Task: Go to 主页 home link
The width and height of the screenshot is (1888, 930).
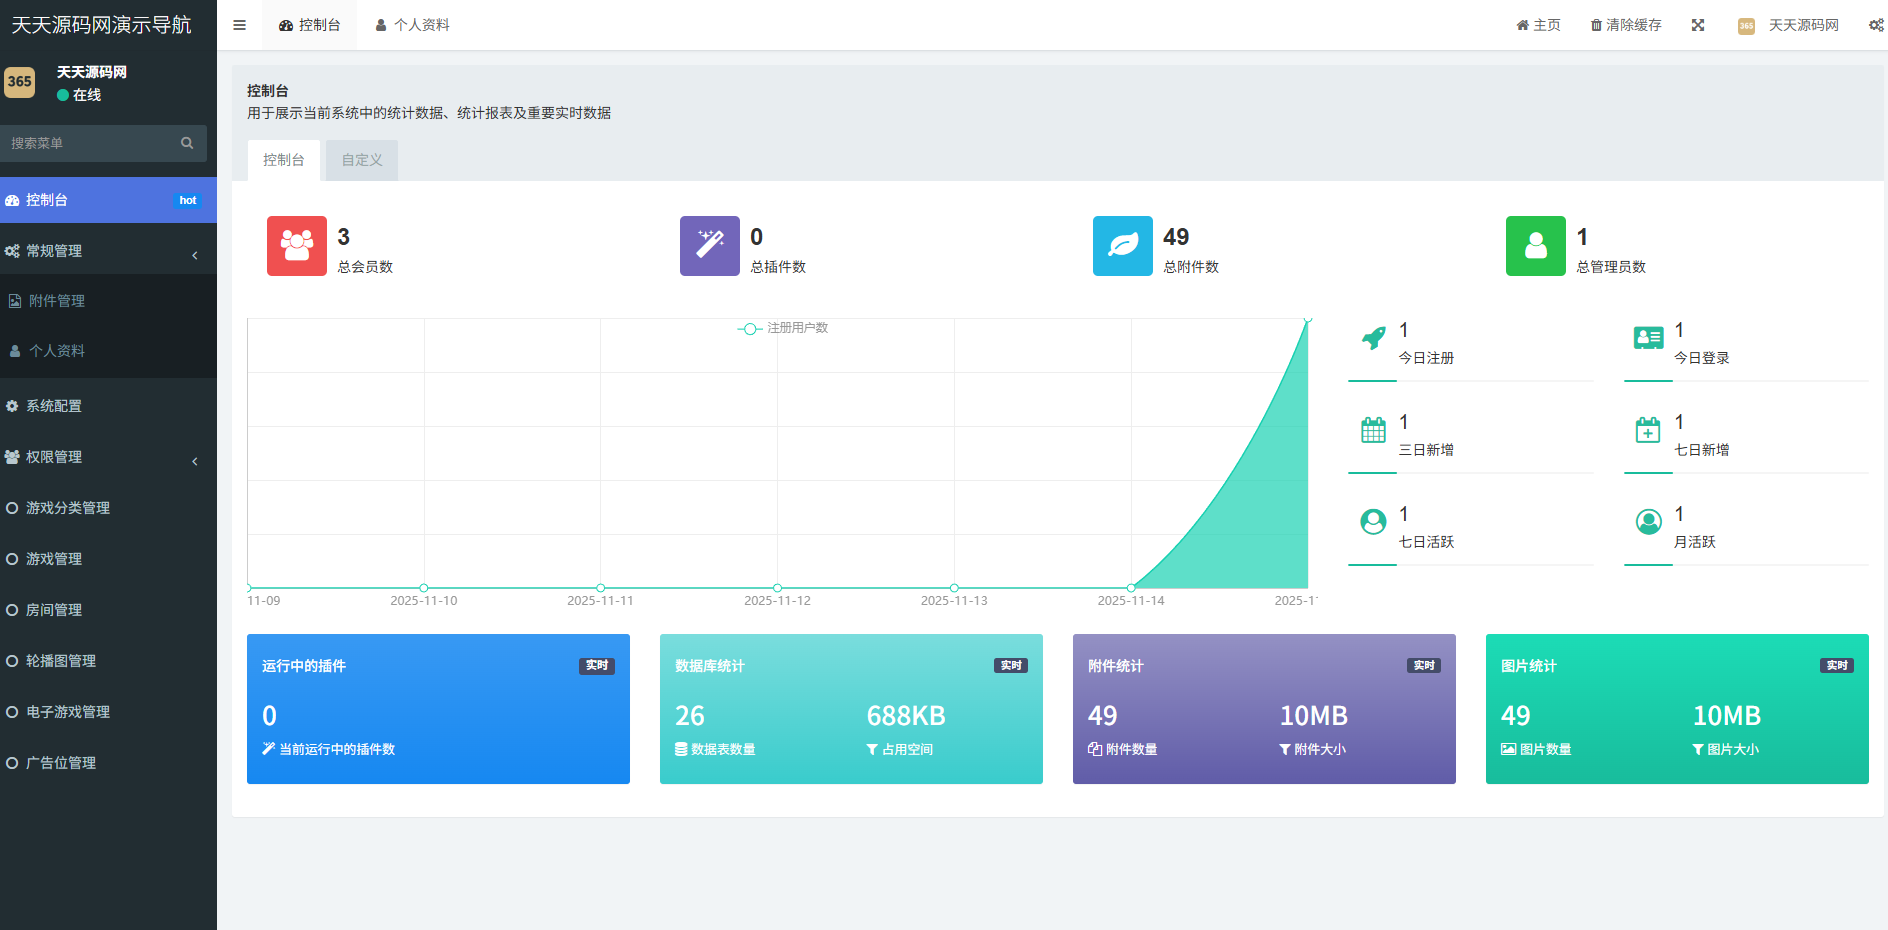Action: point(1538,25)
